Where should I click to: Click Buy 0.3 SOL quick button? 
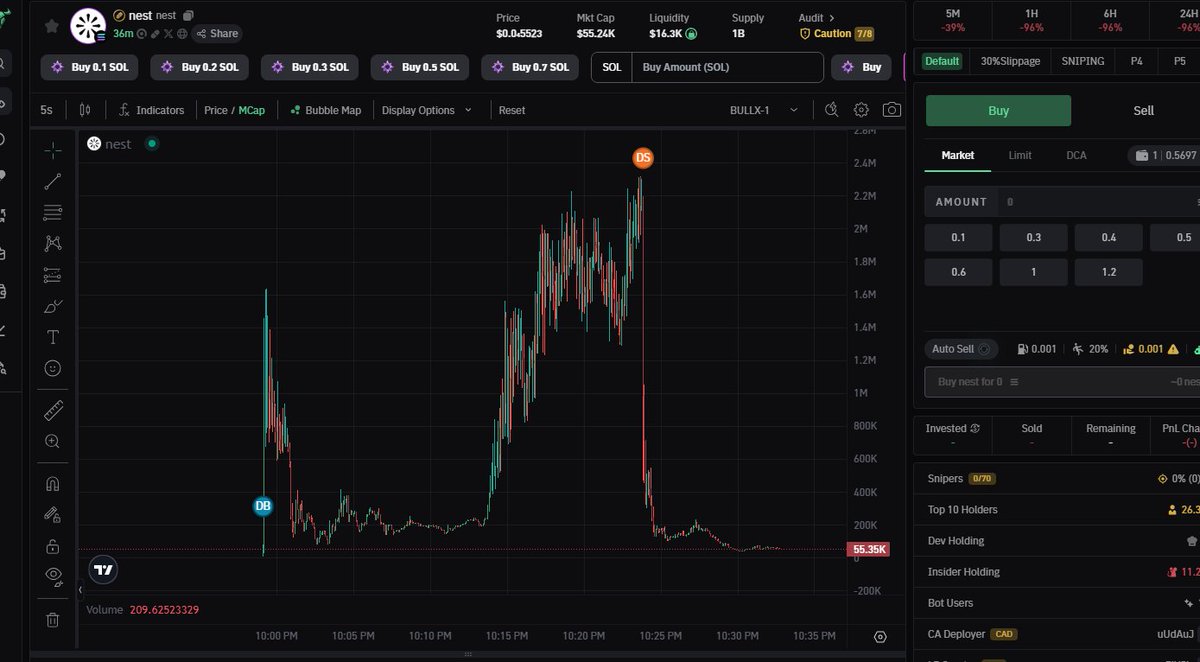(x=310, y=67)
